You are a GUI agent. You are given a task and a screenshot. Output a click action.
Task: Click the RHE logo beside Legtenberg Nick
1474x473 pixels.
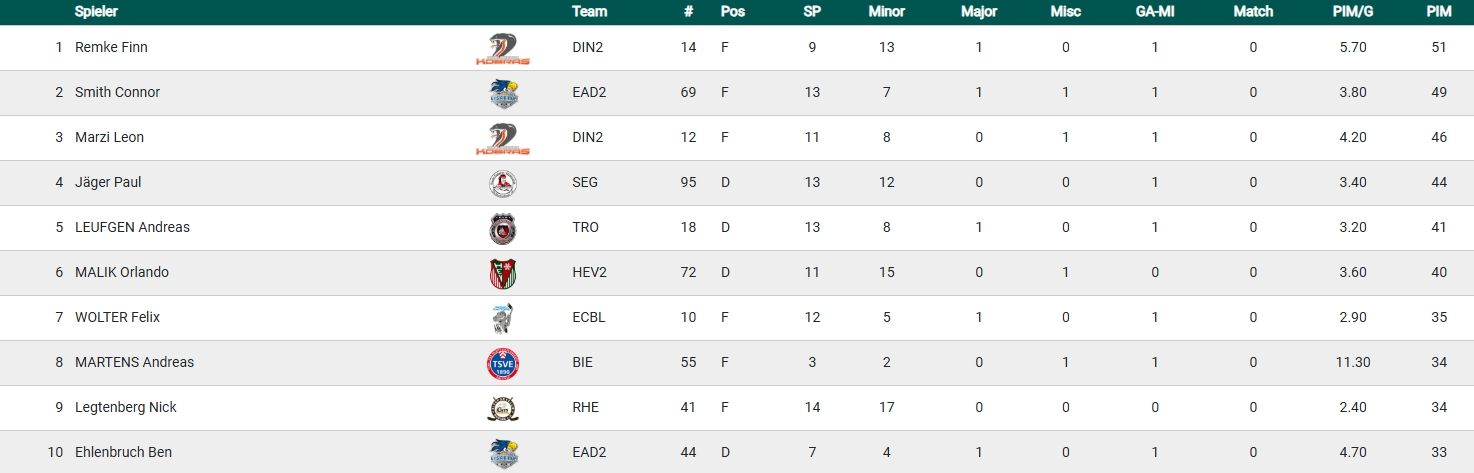coord(502,408)
